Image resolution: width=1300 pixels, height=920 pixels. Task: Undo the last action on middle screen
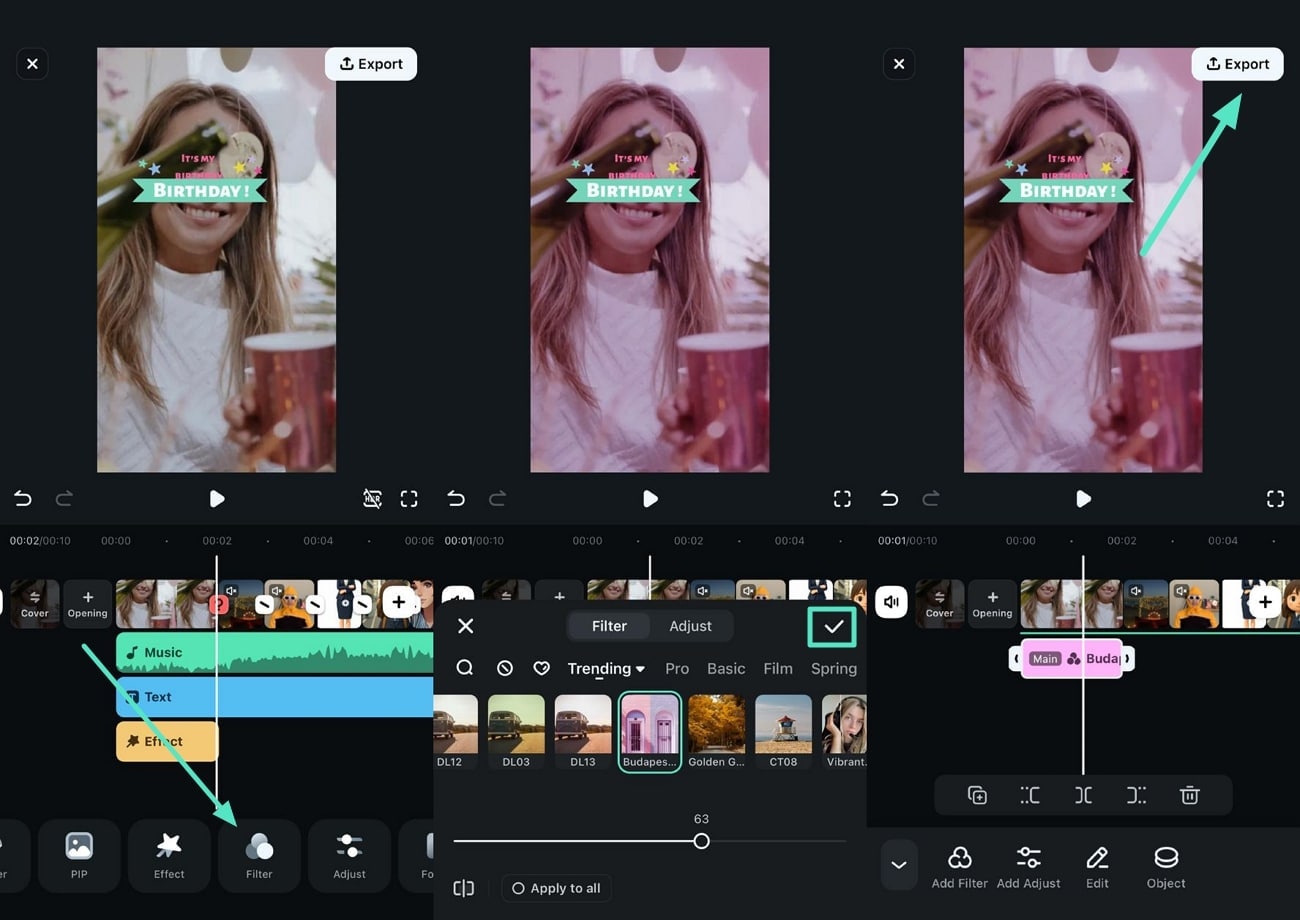coord(456,498)
